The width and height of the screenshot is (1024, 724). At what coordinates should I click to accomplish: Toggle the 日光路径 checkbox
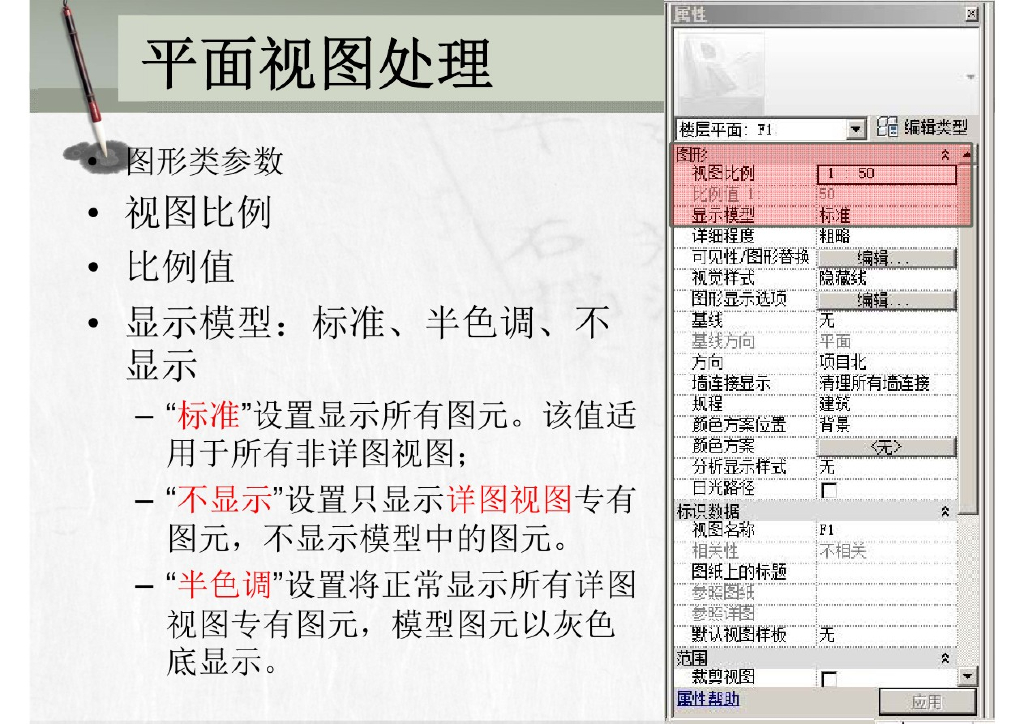point(829,490)
